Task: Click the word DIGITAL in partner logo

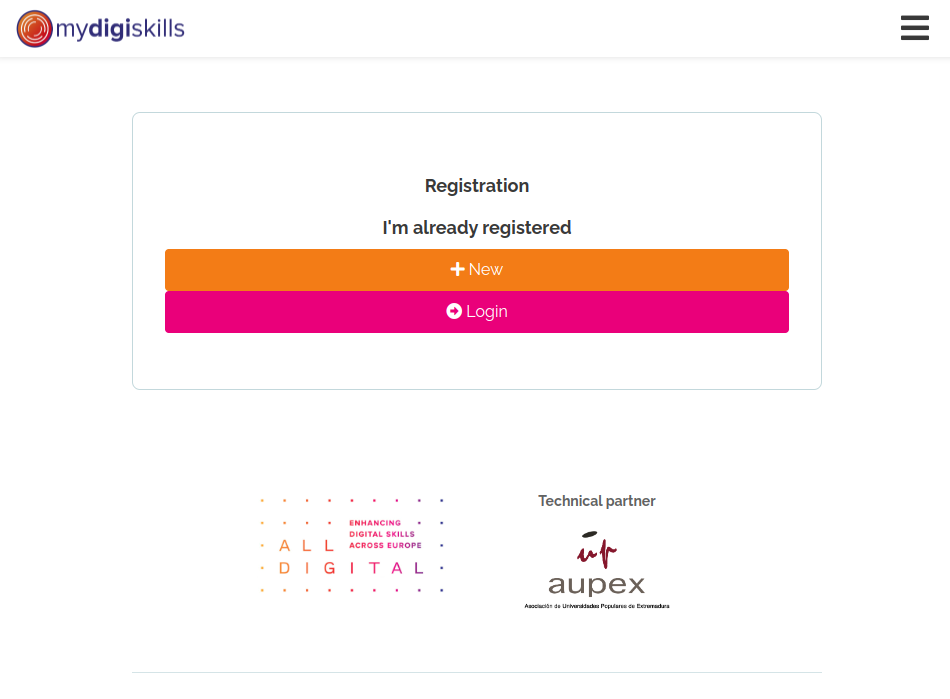Action: [x=351, y=568]
